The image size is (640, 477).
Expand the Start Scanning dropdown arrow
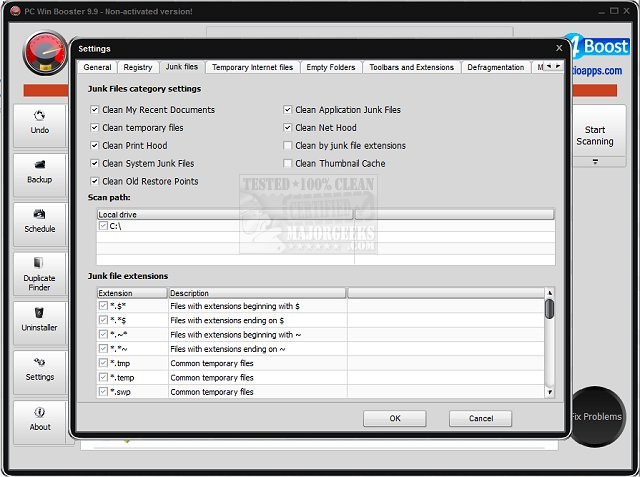[x=595, y=162]
